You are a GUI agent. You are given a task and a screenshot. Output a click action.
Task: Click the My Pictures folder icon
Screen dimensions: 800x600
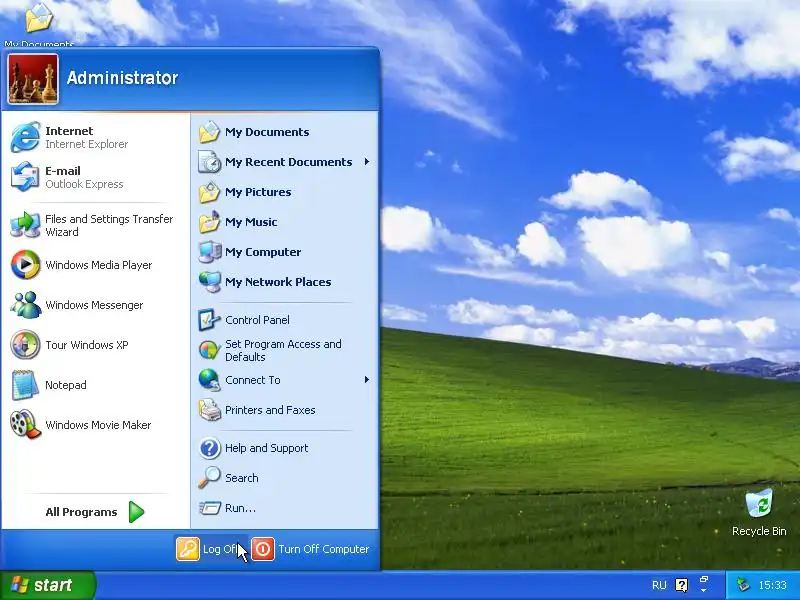click(209, 192)
